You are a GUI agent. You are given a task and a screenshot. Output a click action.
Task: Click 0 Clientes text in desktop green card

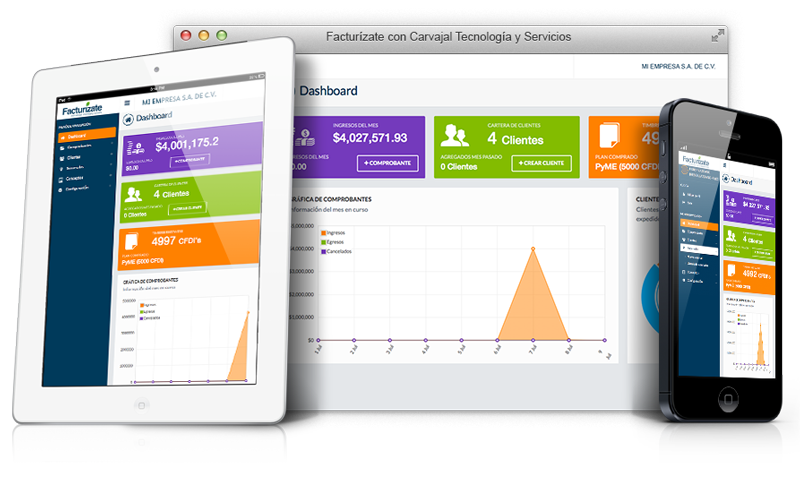tap(459, 167)
